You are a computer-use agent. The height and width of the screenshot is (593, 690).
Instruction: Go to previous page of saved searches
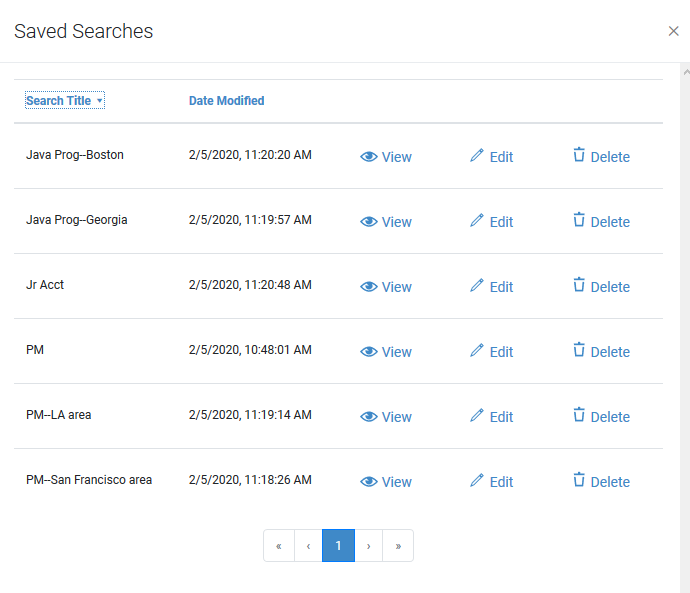tap(308, 546)
